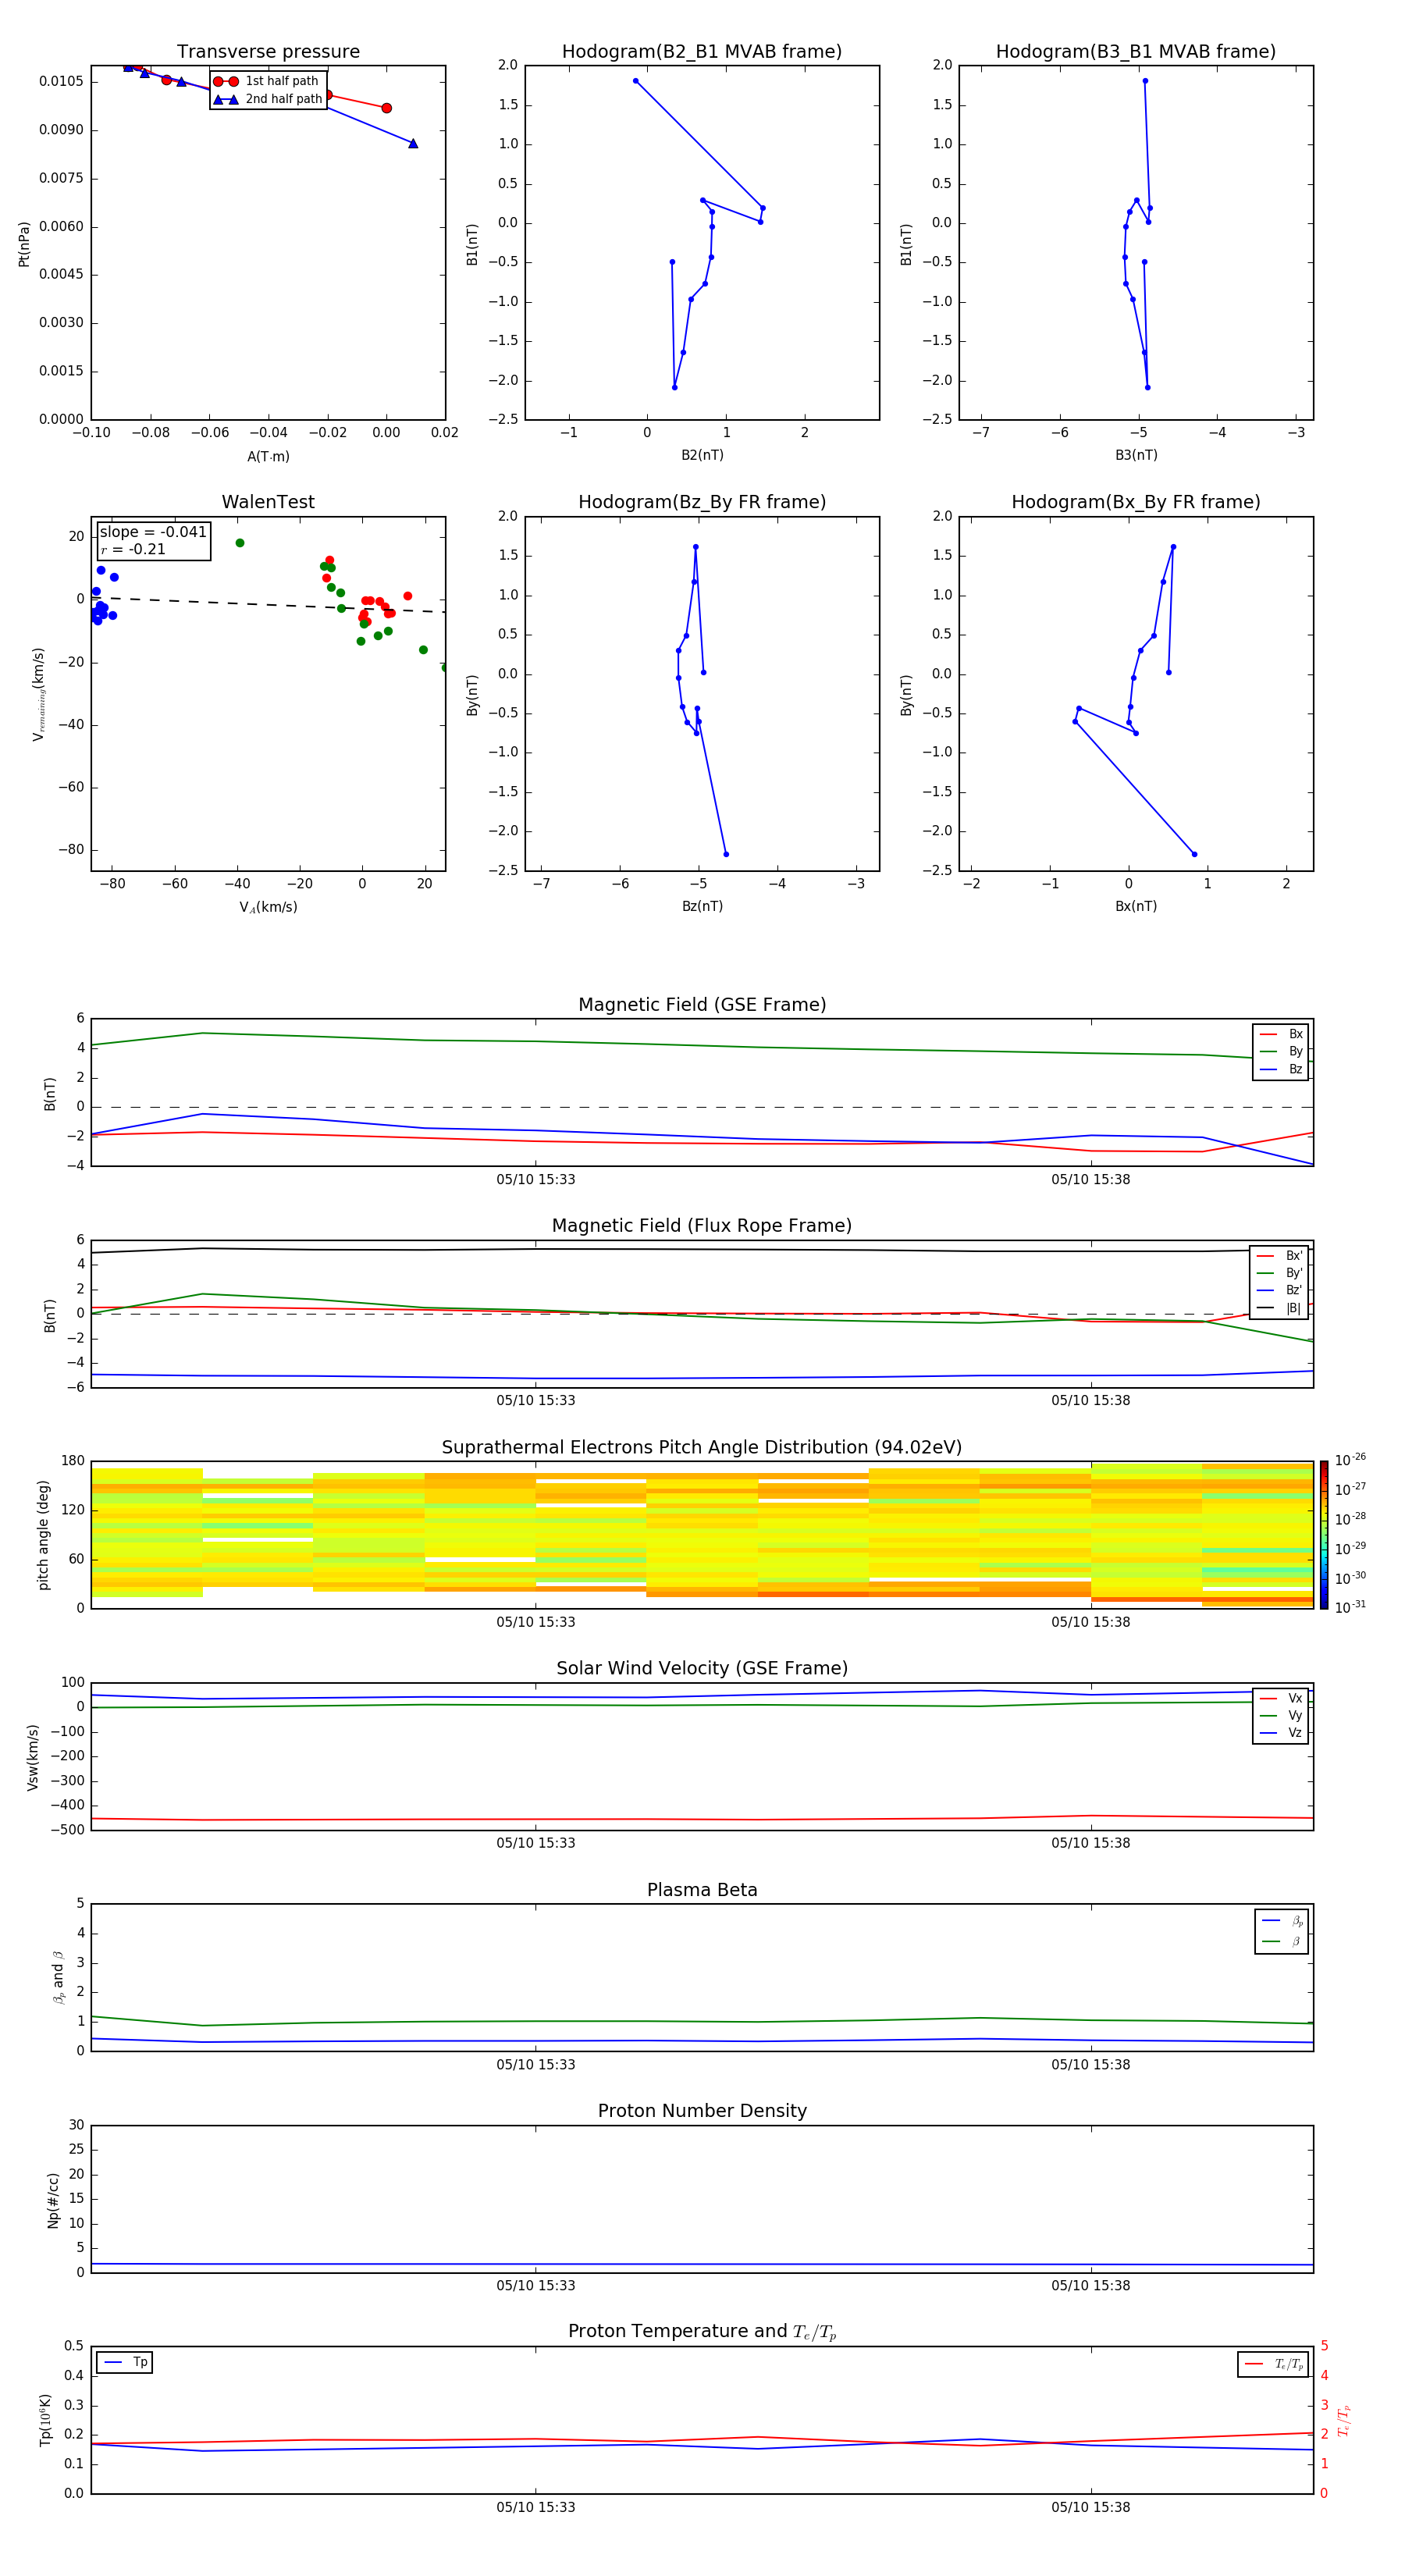Image resolution: width=1405 pixels, height=2576 pixels.
Task: Click the topmost data point in B3_B1 hodogram
Action: (x=1145, y=81)
